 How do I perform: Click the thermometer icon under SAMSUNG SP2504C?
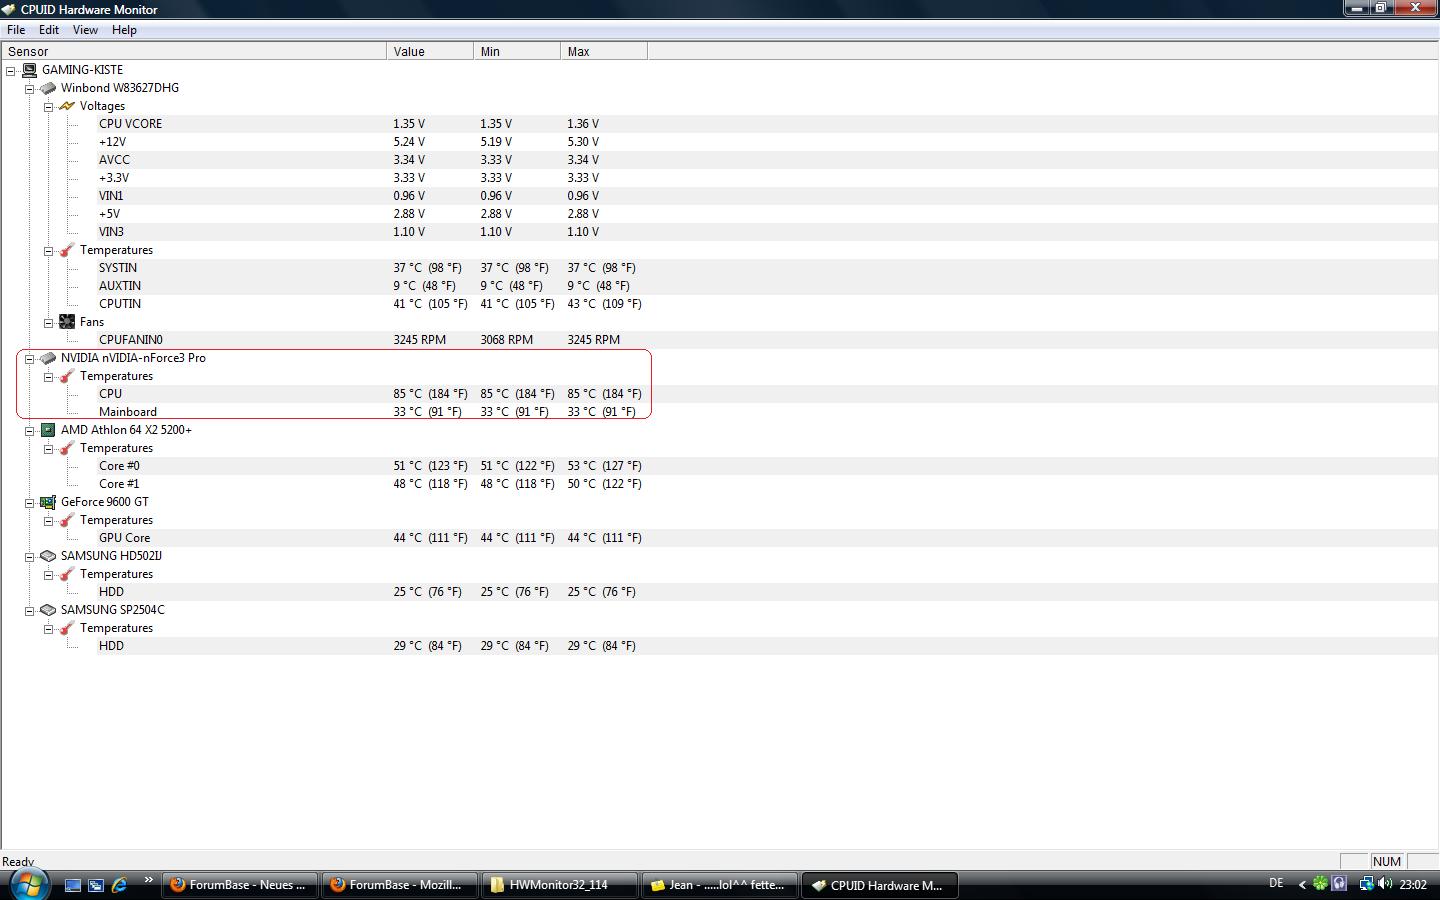coord(67,628)
